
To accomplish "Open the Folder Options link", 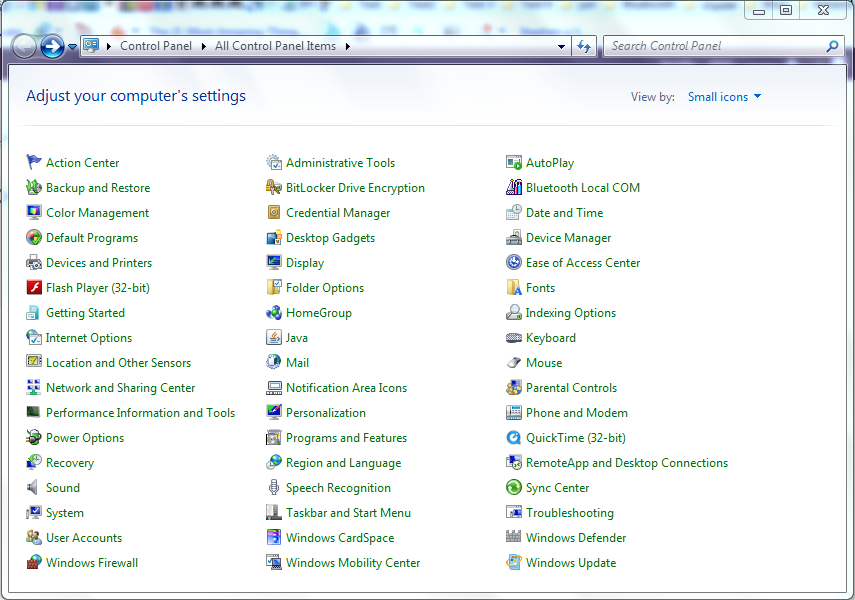I will (325, 288).
